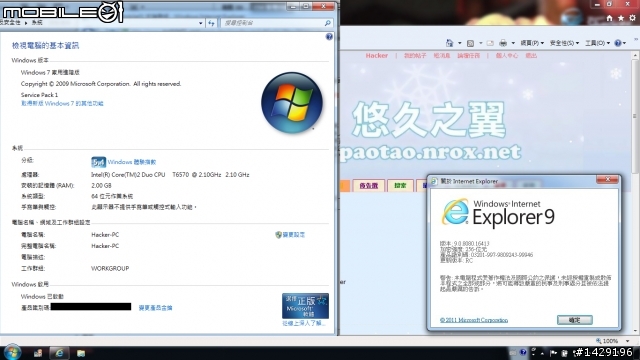
Task: Click the blue Help icon in IE command bar
Action: tap(618, 43)
